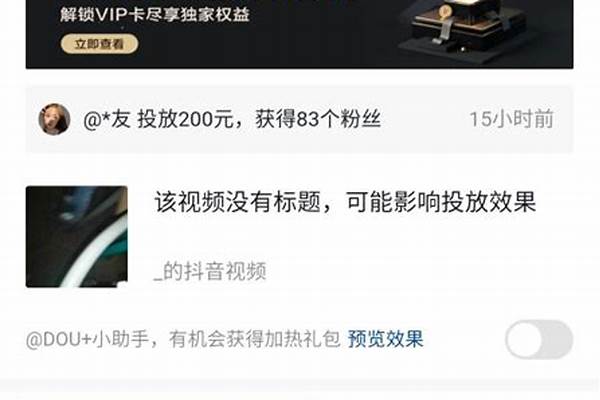Tap the @DOU+小助手 mention text
This screenshot has width=600, height=400.
(87, 339)
